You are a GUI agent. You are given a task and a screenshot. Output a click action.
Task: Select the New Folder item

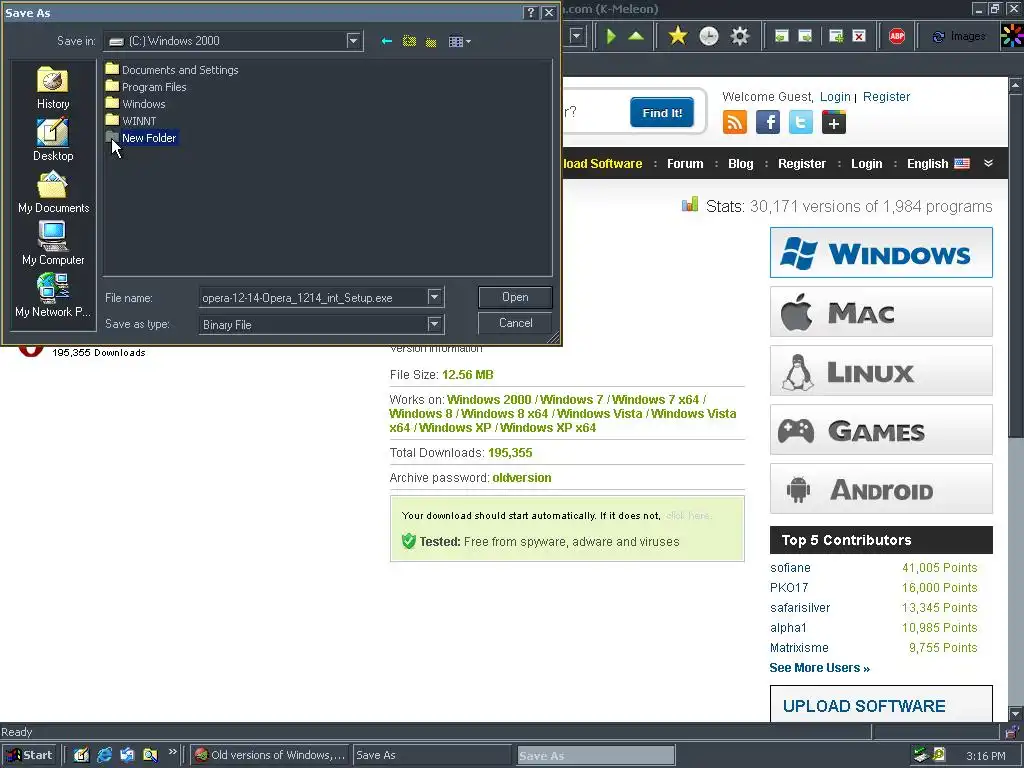pyautogui.click(x=141, y=138)
